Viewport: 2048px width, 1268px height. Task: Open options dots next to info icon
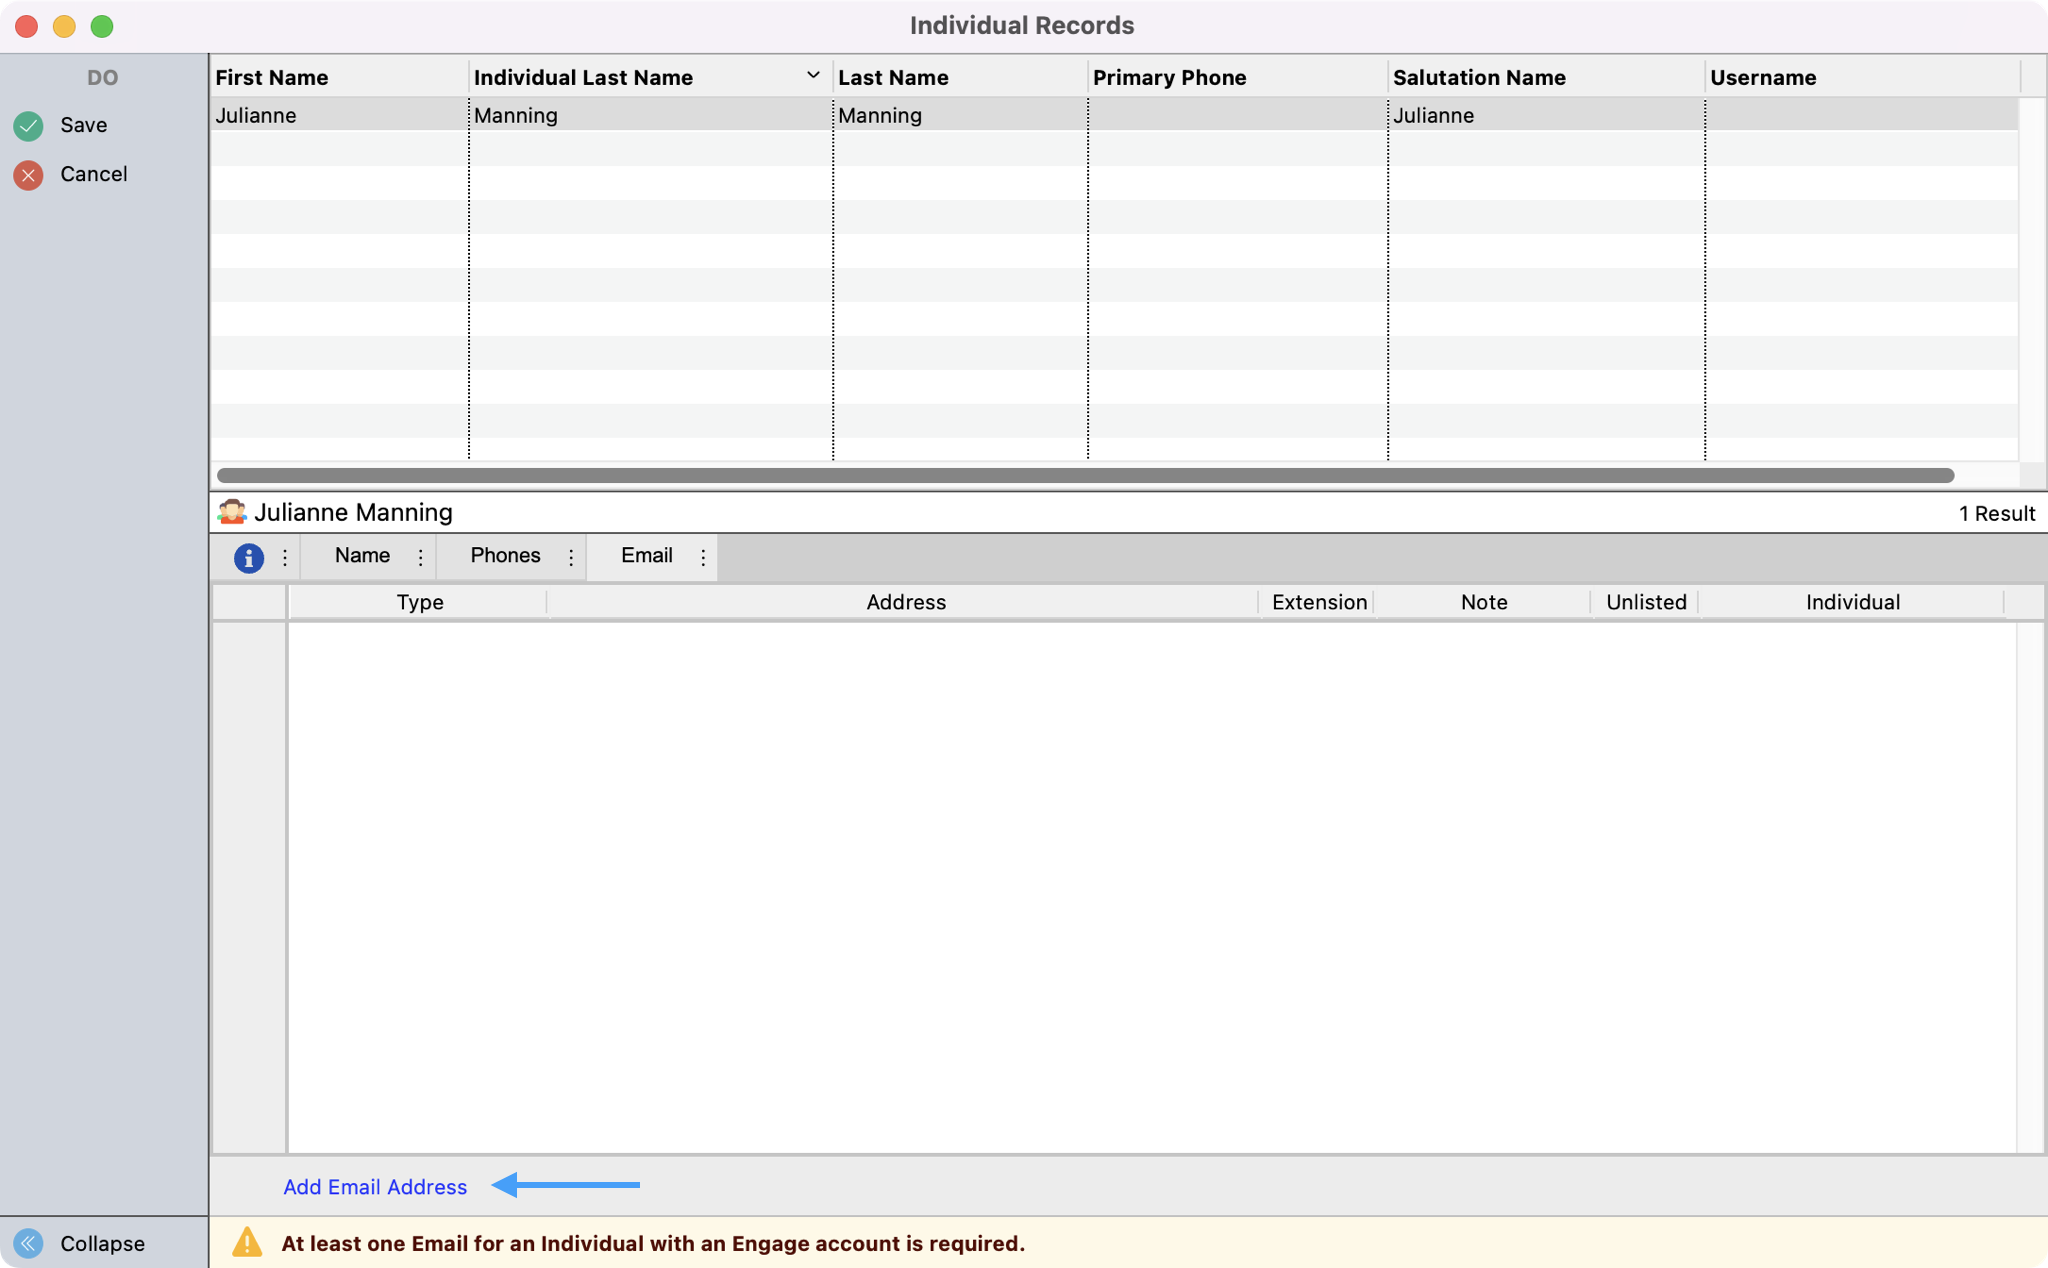tap(285, 557)
